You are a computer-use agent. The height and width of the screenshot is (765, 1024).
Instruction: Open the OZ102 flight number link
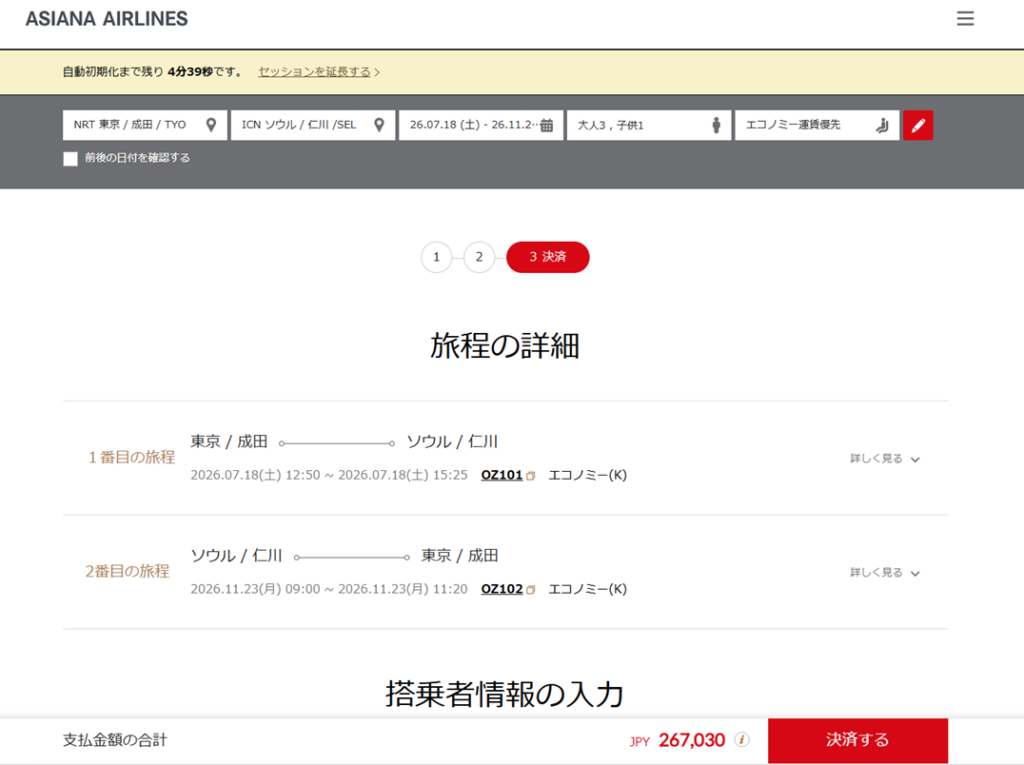tap(502, 589)
